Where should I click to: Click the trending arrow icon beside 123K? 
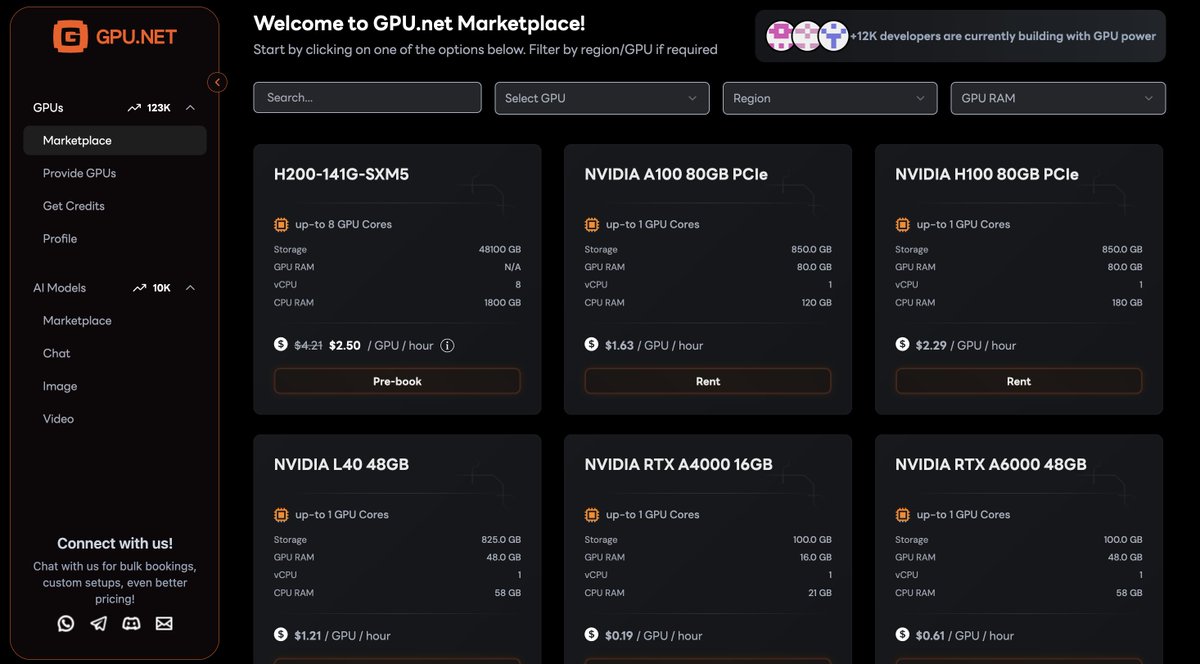point(134,108)
